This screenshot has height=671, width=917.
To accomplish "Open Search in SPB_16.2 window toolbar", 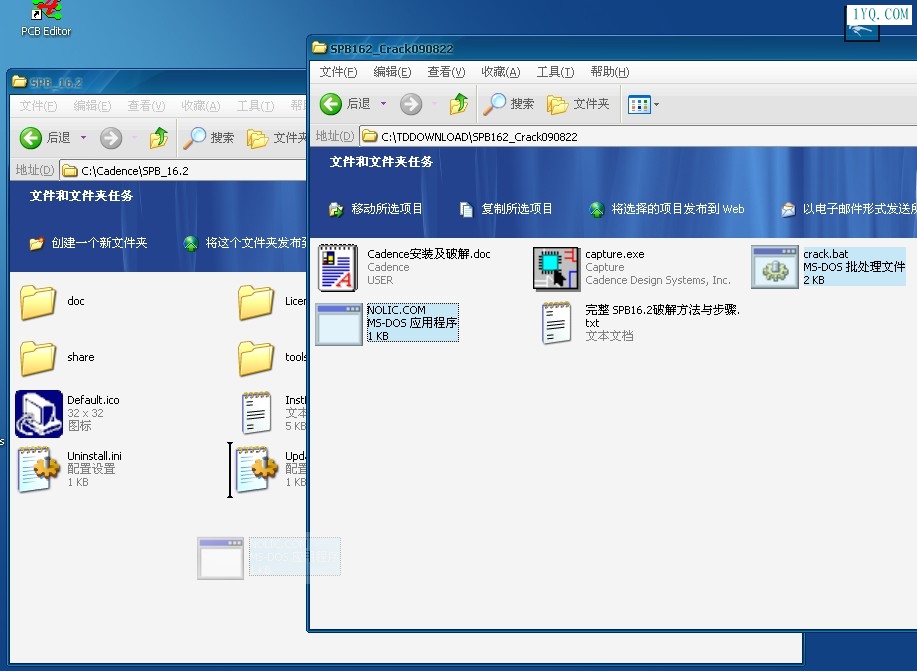I will pos(208,138).
